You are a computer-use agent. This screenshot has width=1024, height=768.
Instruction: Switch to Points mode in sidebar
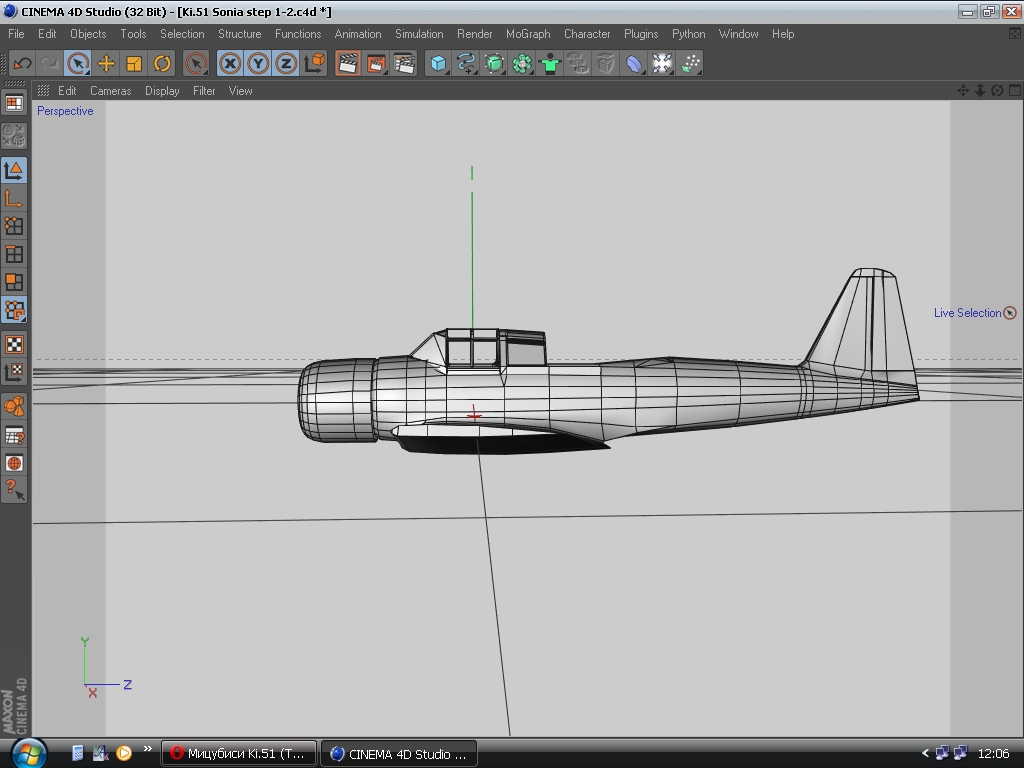point(14,226)
